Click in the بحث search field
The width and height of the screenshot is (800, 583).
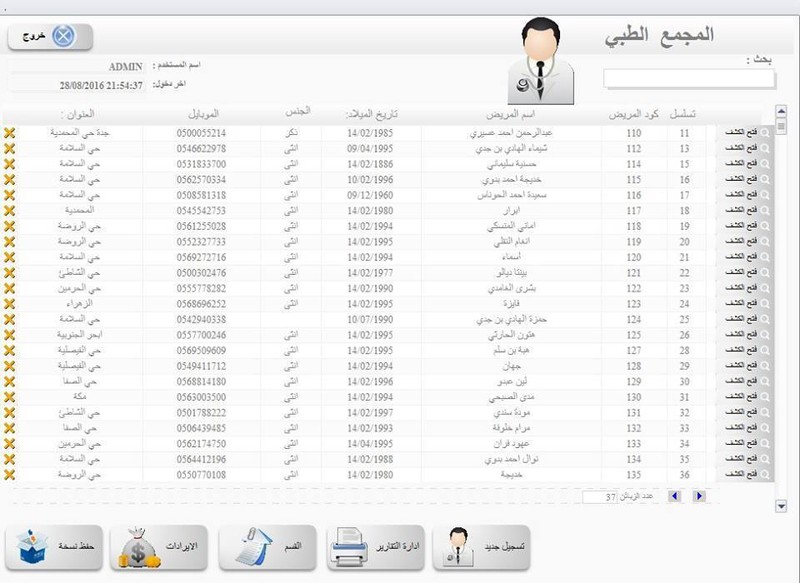pyautogui.click(x=689, y=78)
